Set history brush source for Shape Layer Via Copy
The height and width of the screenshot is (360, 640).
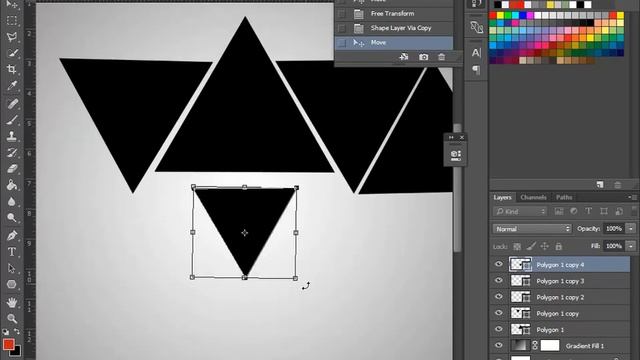342,28
